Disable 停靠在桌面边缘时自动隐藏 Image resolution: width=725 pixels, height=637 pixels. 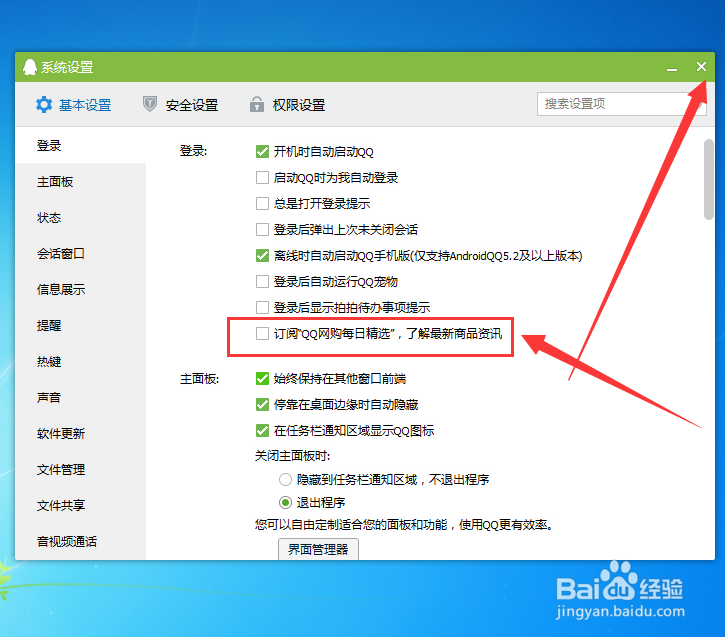click(262, 404)
